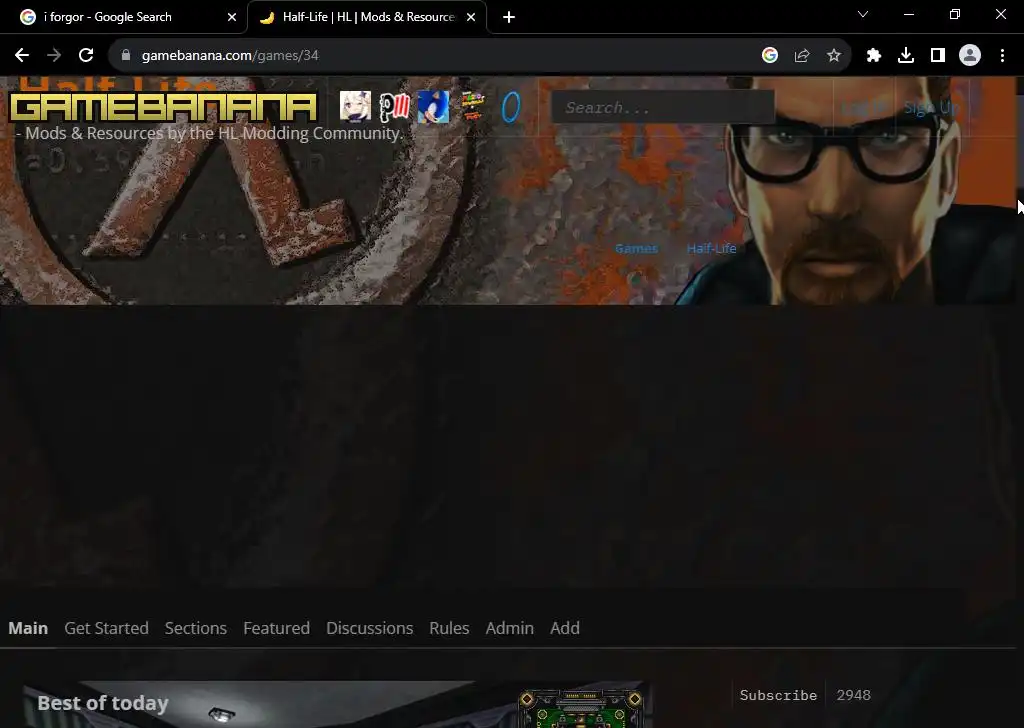This screenshot has width=1024, height=728.
Task: Minimize the browser window
Action: (908, 14)
